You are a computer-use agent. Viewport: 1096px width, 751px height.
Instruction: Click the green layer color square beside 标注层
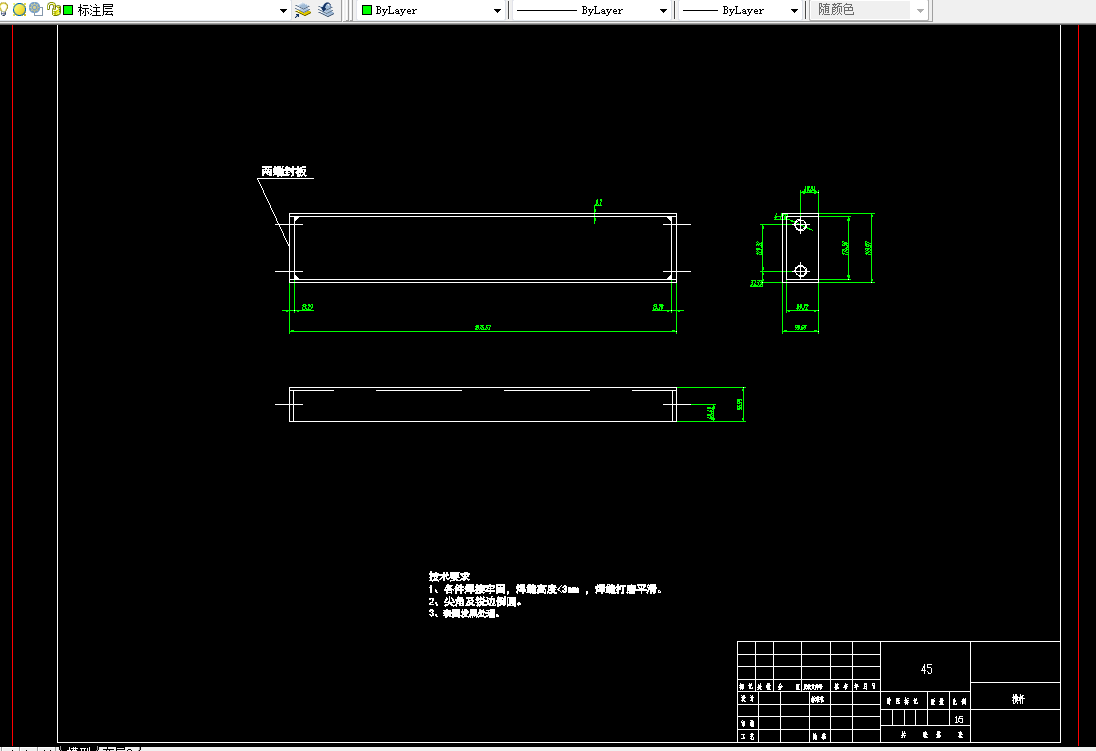pyautogui.click(x=68, y=10)
